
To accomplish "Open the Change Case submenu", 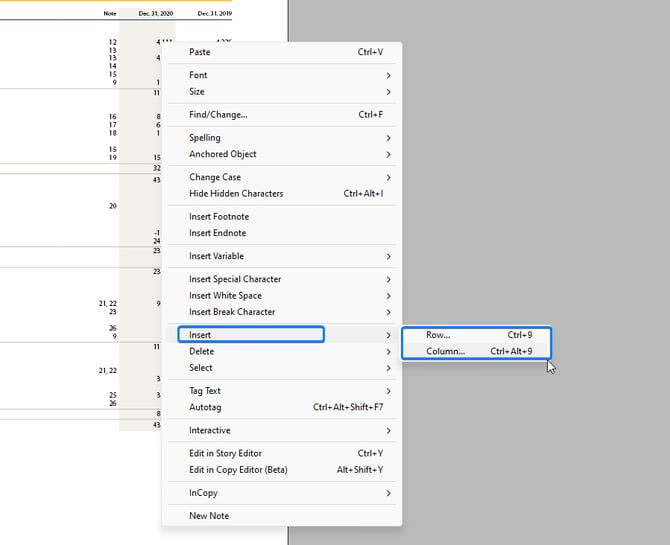I will [x=215, y=177].
